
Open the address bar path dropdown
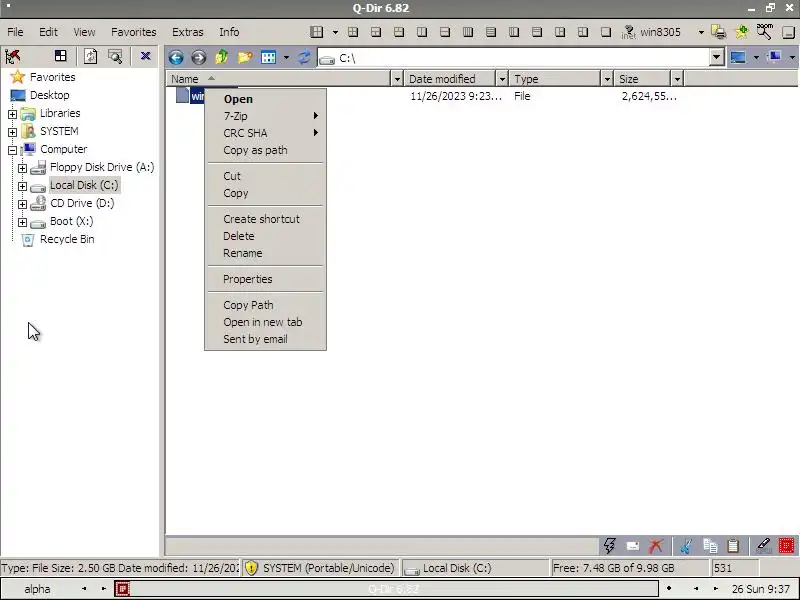tap(716, 57)
